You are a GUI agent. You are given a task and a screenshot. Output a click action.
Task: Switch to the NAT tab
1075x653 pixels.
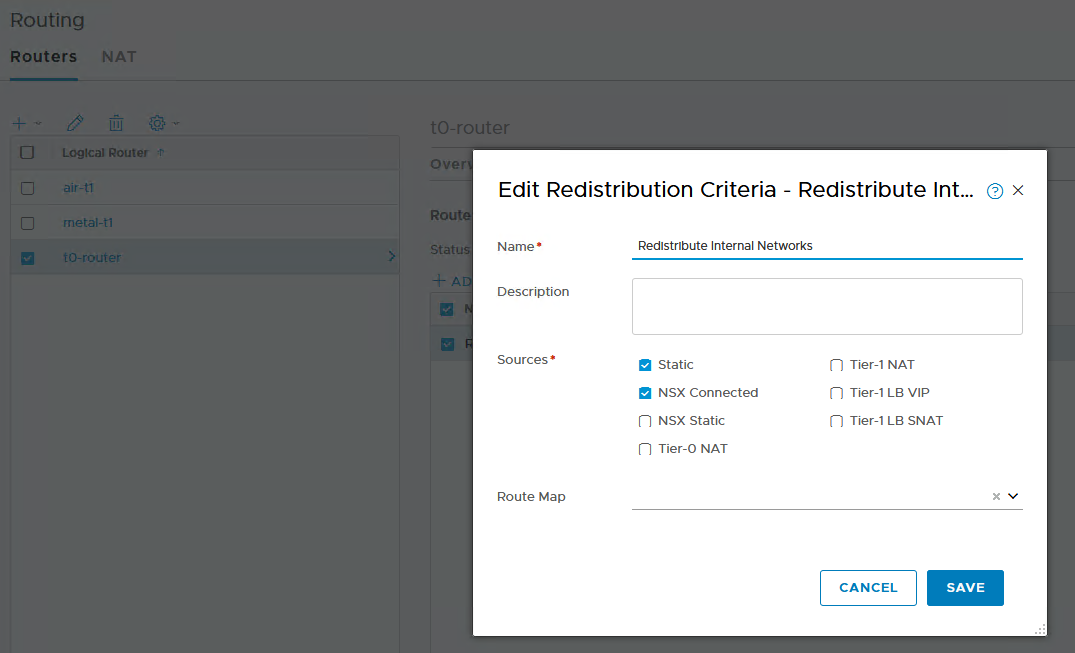(119, 56)
